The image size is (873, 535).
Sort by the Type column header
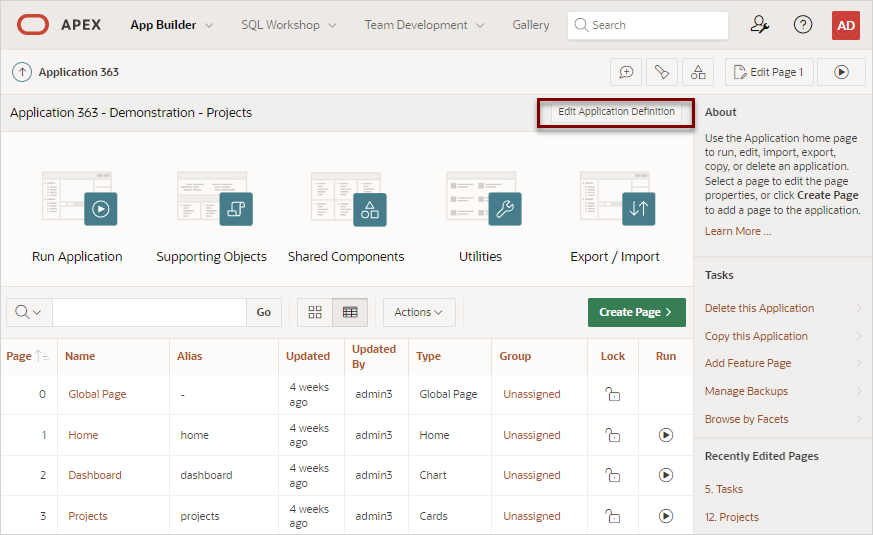(428, 356)
